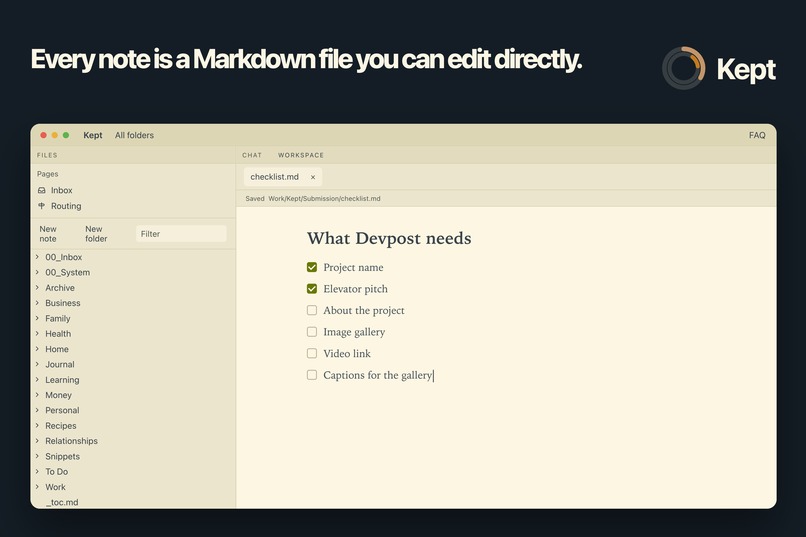The image size is (806, 537).
Task: Open the All folders menu item
Action: tap(134, 135)
